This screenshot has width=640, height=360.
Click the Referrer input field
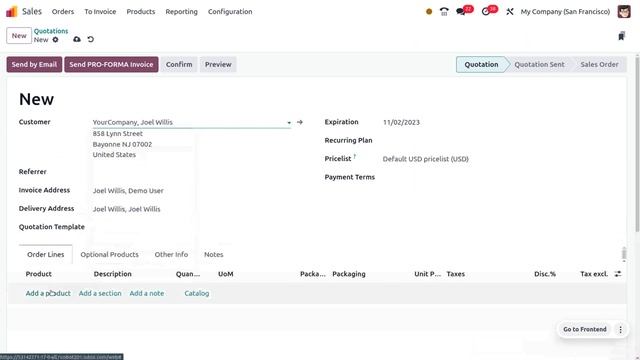click(192, 172)
